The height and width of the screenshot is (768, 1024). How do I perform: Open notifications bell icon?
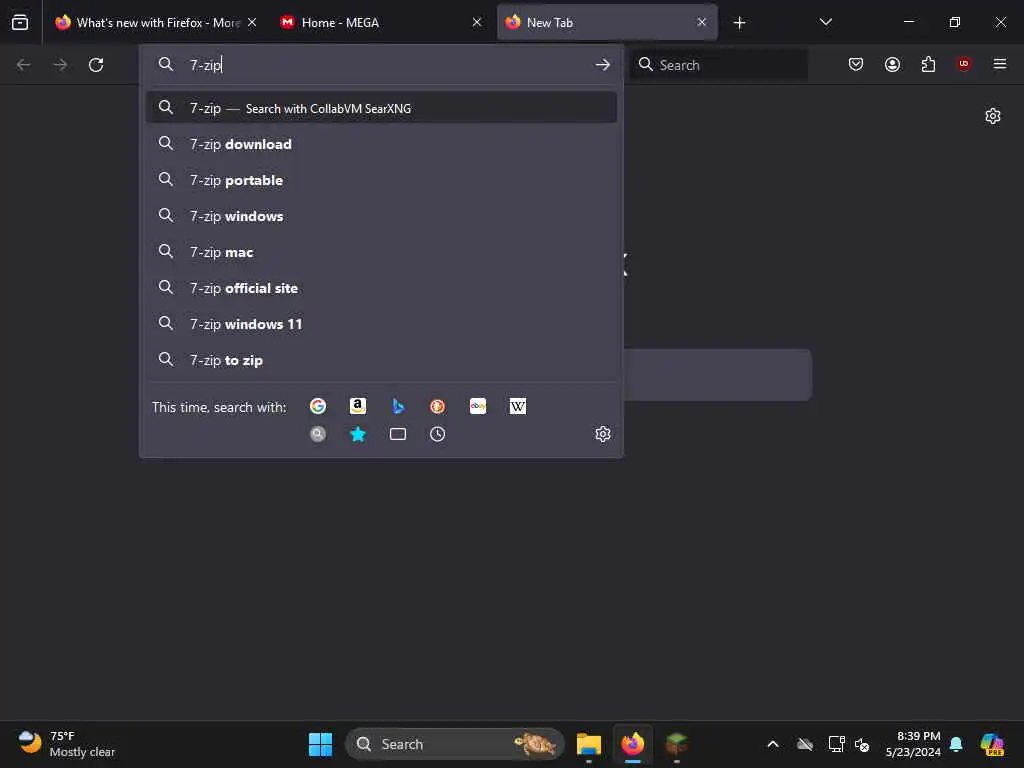pos(956,744)
